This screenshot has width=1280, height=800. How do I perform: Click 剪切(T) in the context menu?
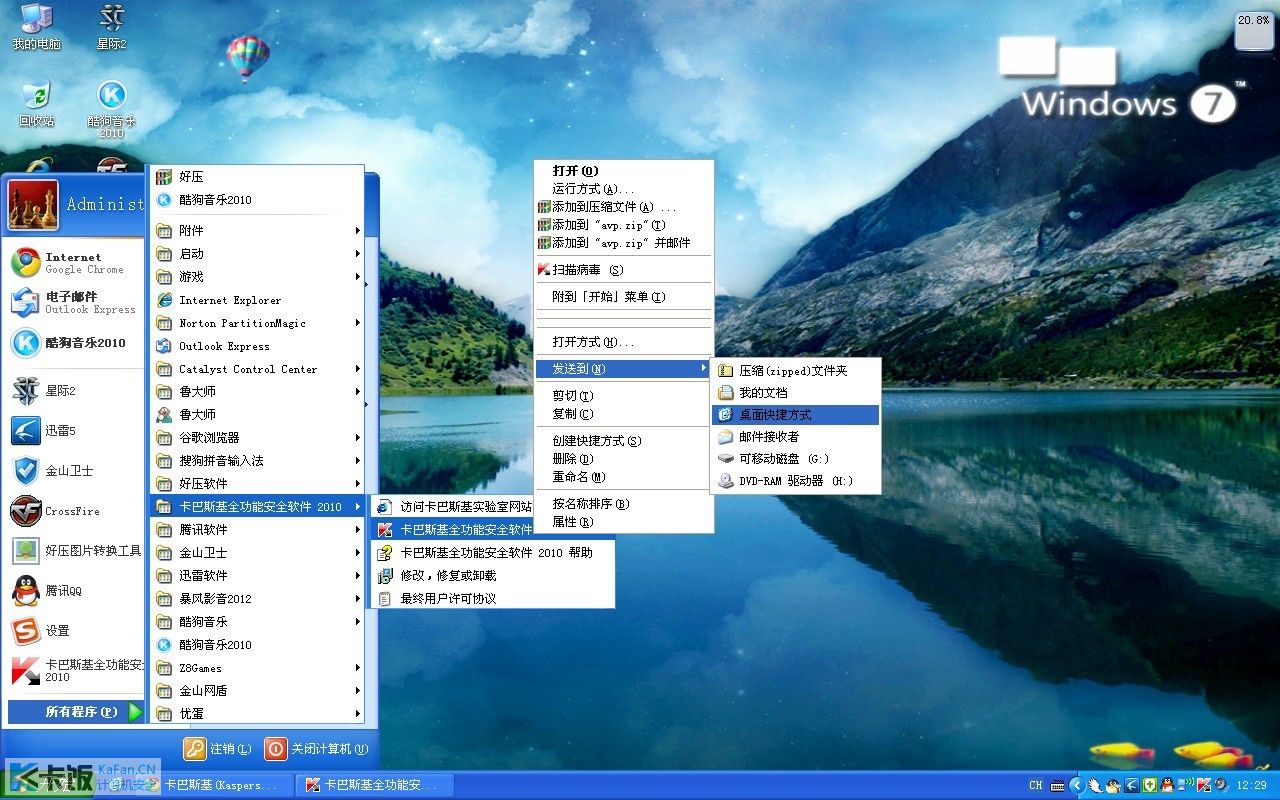click(x=623, y=396)
